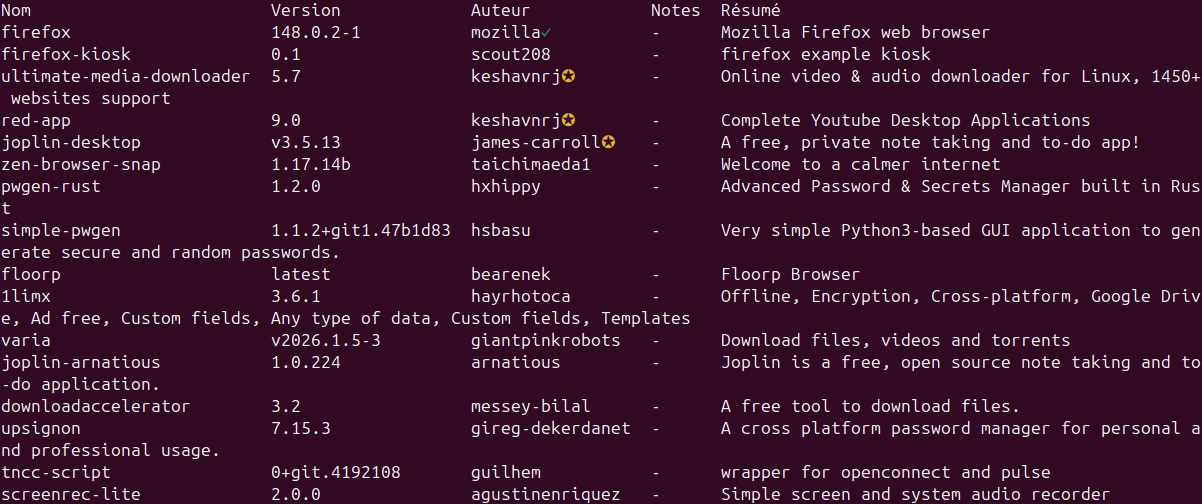Click the Notes column header
Viewport: 1202px width, 504px height.
pyautogui.click(x=675, y=10)
